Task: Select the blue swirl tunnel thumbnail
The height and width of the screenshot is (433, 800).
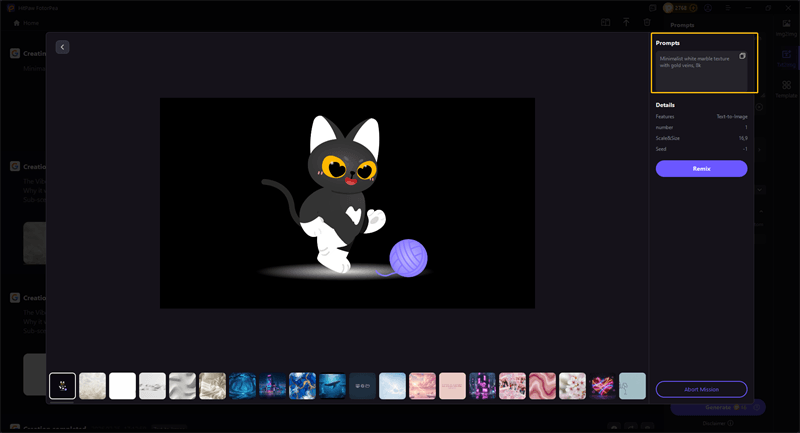Action: click(242, 386)
